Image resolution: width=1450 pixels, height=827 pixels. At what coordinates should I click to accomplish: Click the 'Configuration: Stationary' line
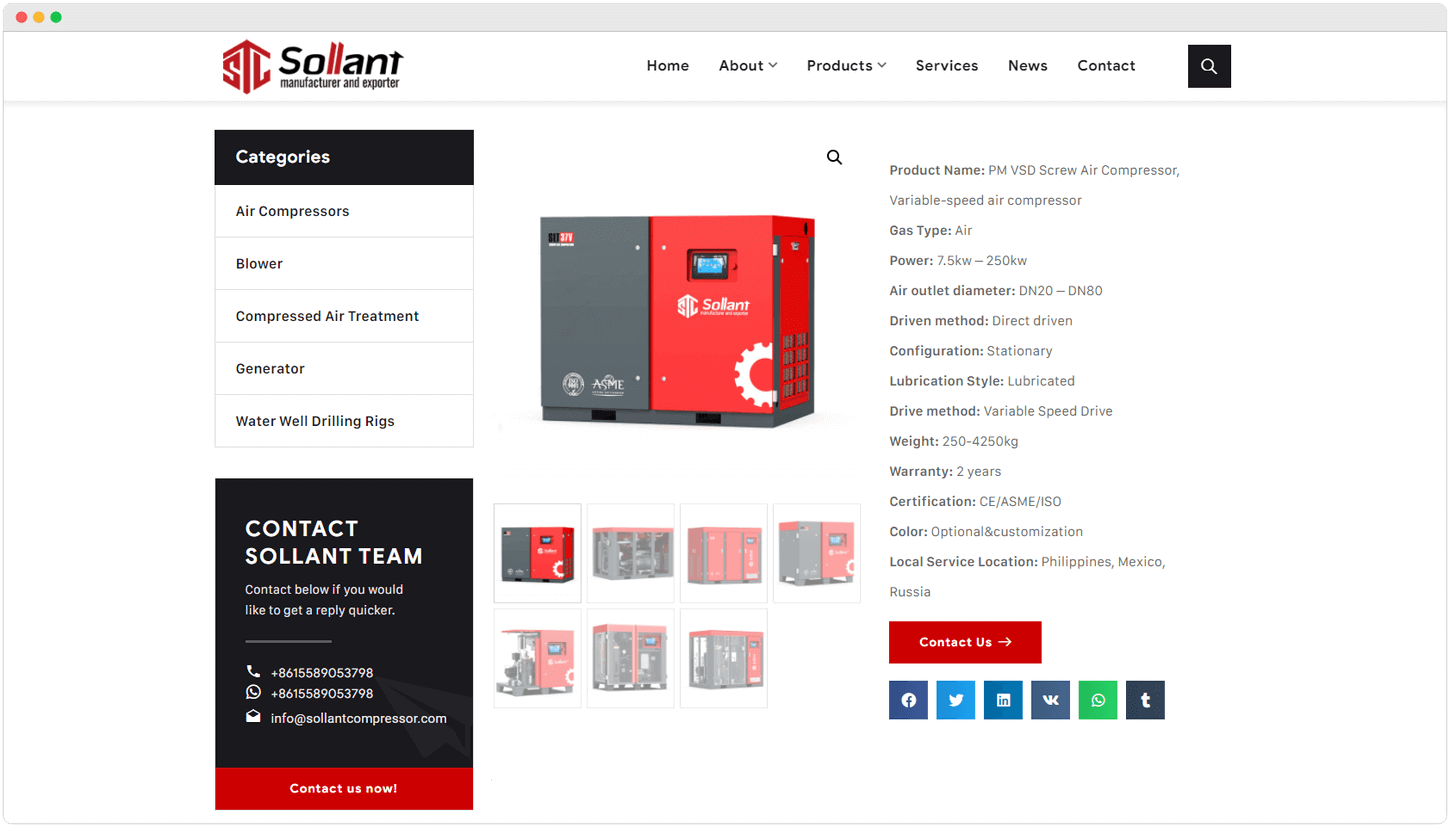click(x=971, y=351)
